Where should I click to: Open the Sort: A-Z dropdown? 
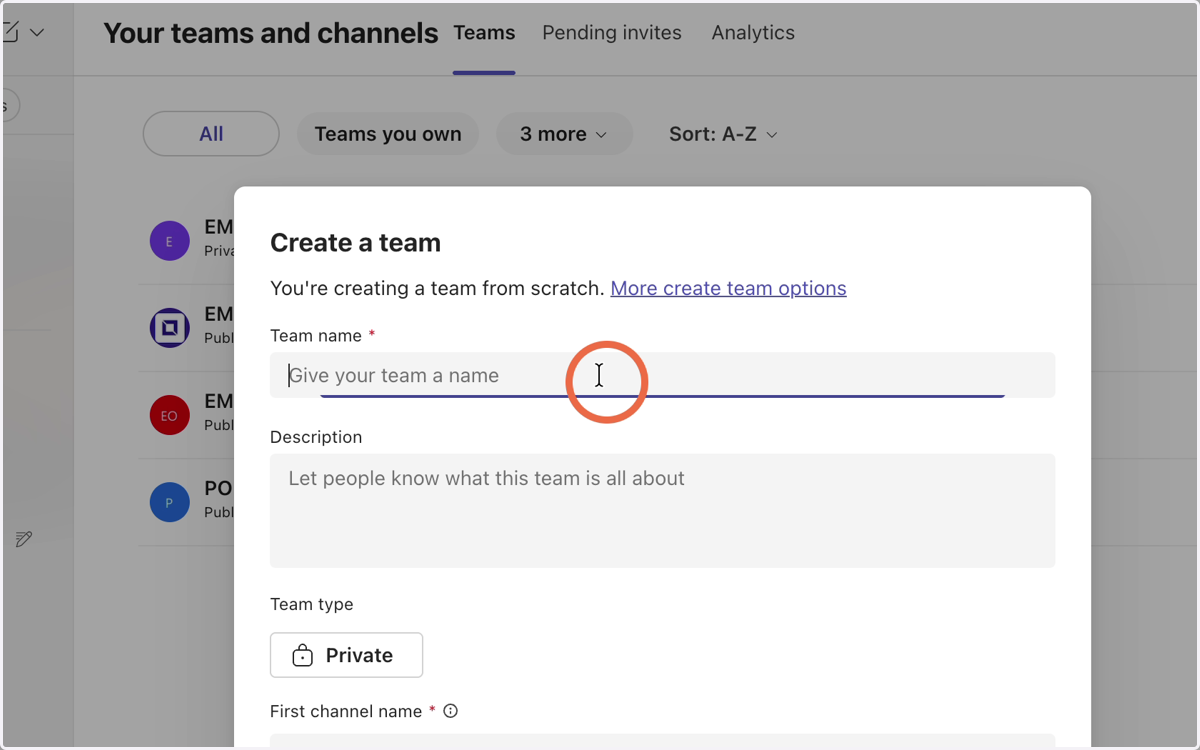point(723,134)
